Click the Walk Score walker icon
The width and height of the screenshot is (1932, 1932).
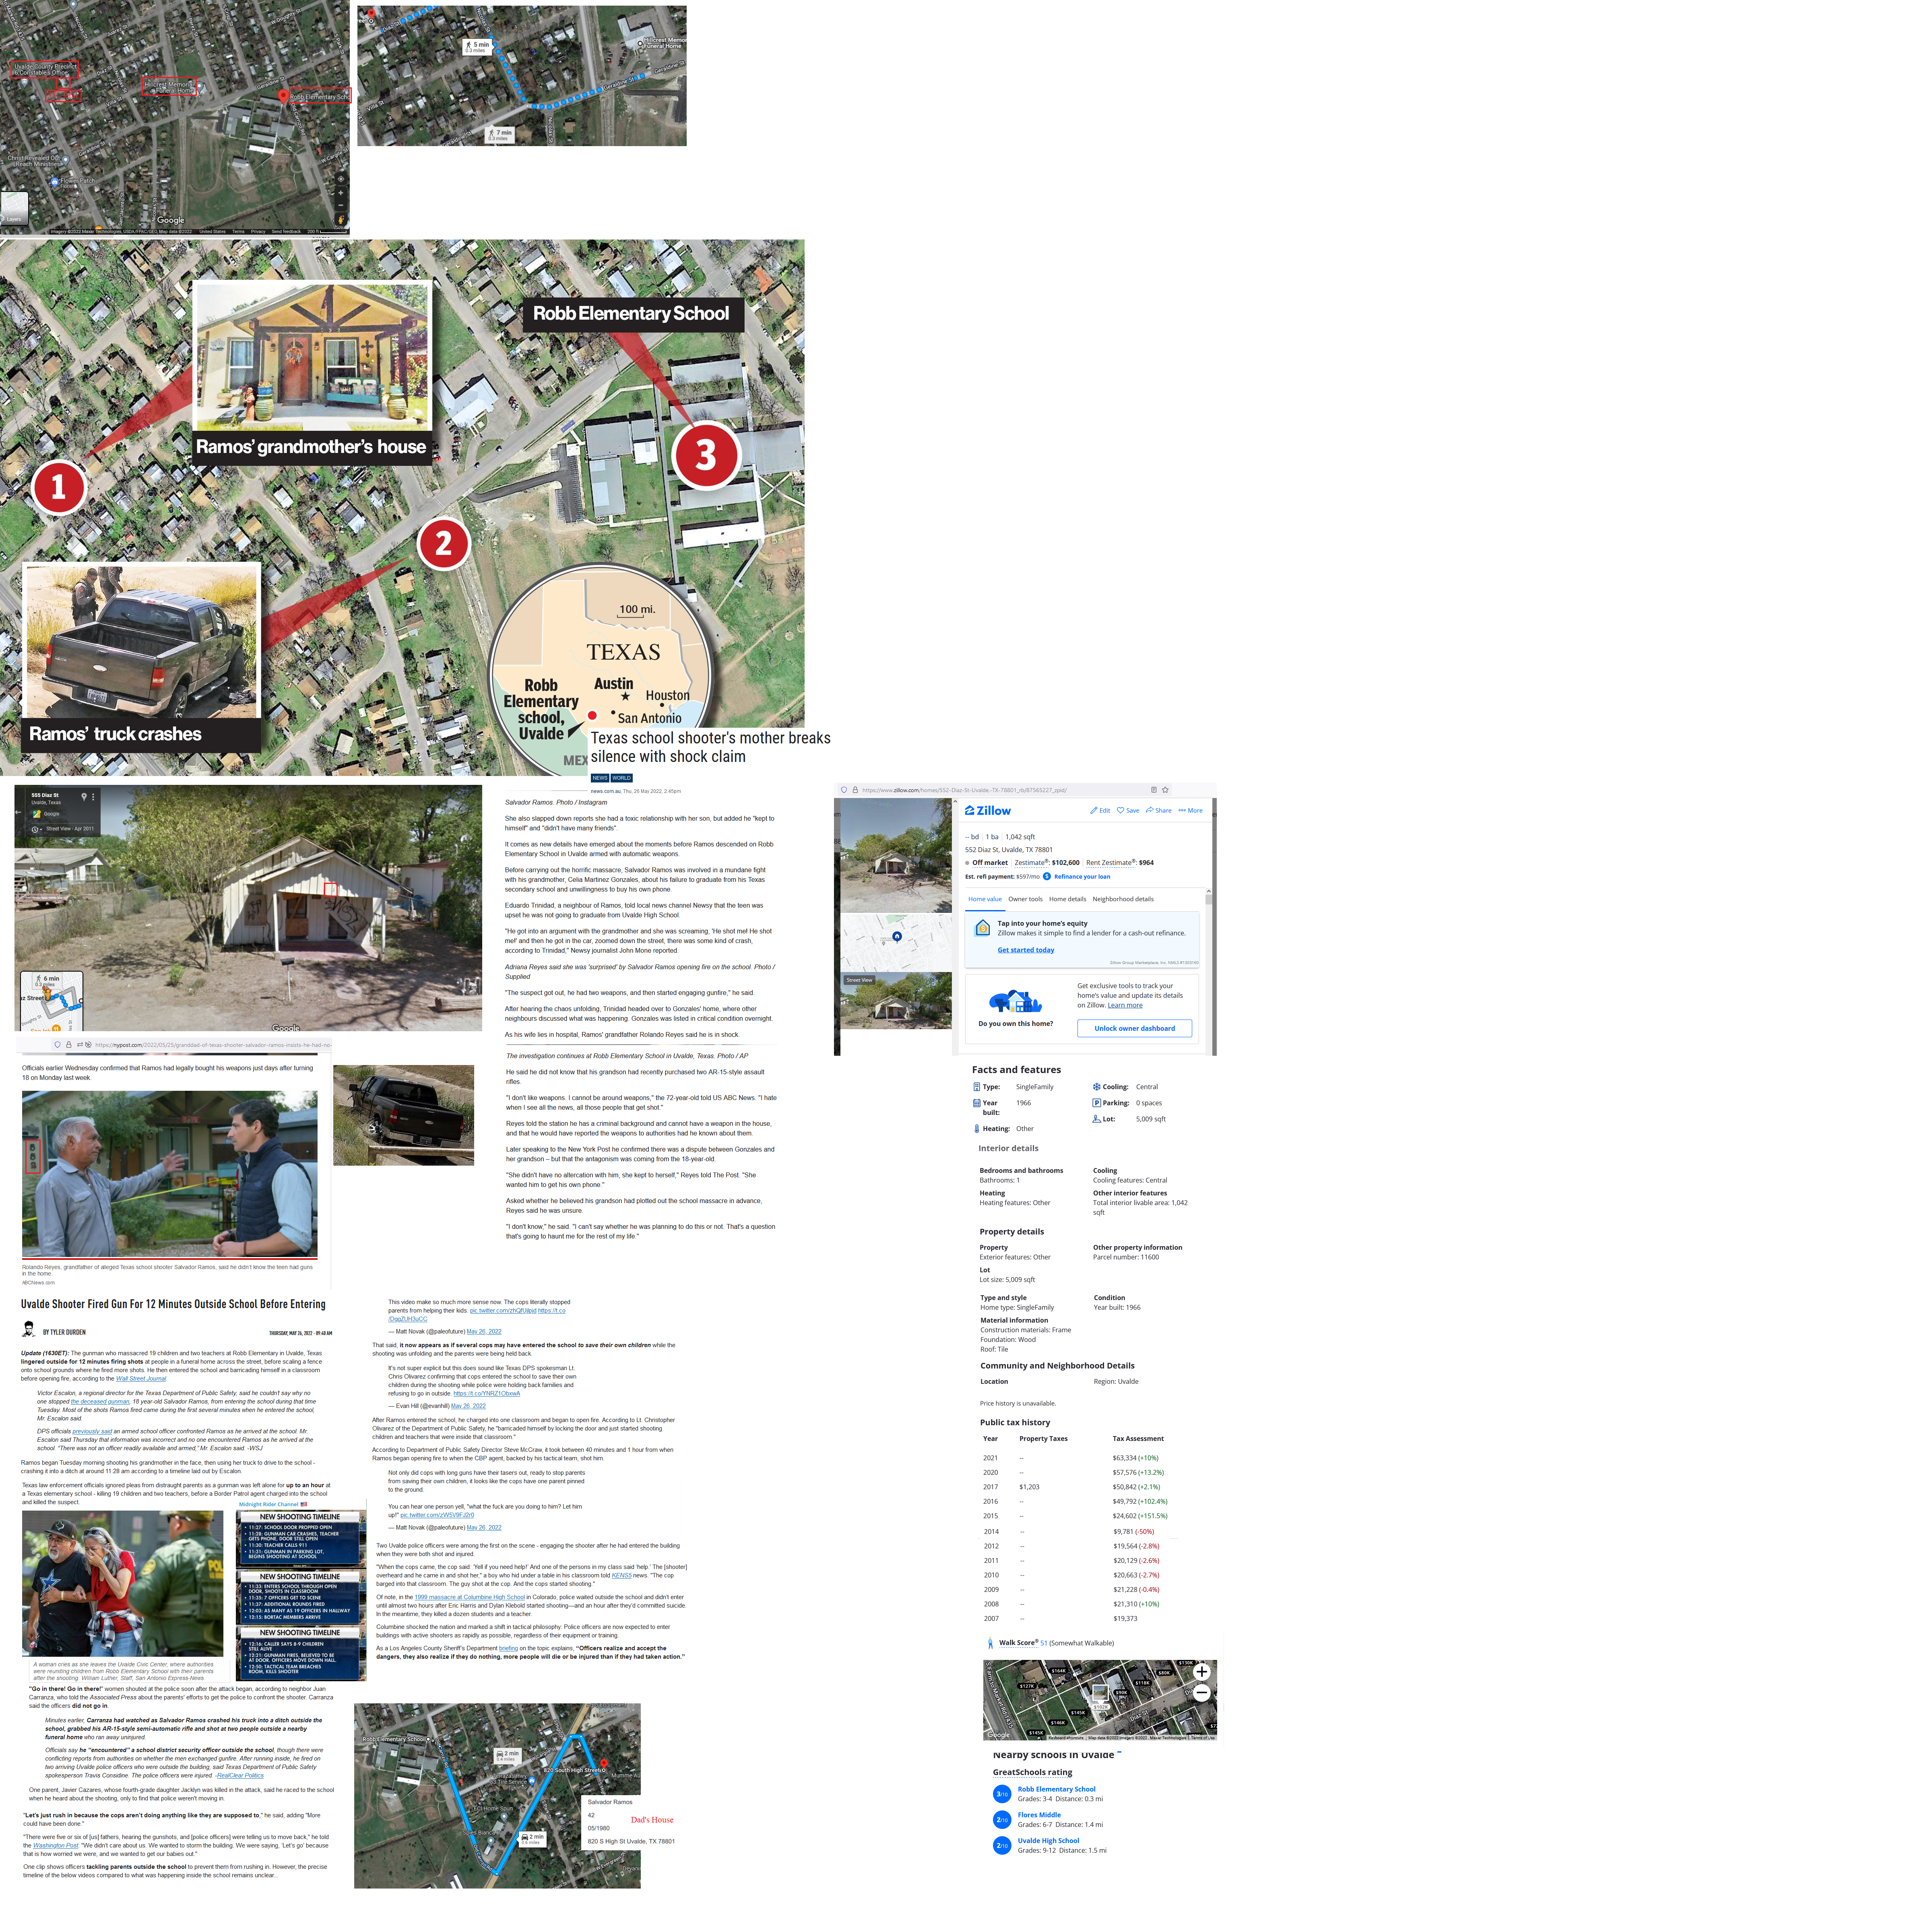(990, 1643)
